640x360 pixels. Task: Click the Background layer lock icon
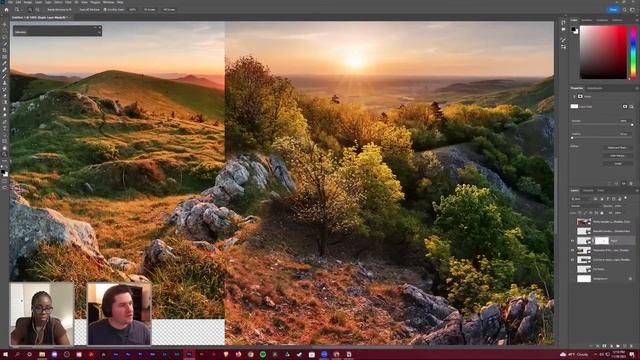click(x=631, y=279)
